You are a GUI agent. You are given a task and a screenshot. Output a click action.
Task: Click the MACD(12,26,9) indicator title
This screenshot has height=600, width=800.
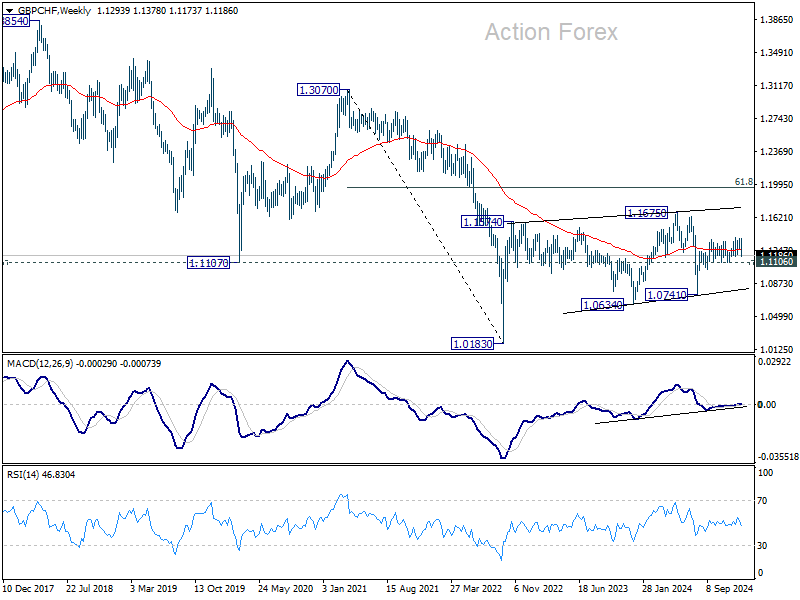(x=40, y=364)
